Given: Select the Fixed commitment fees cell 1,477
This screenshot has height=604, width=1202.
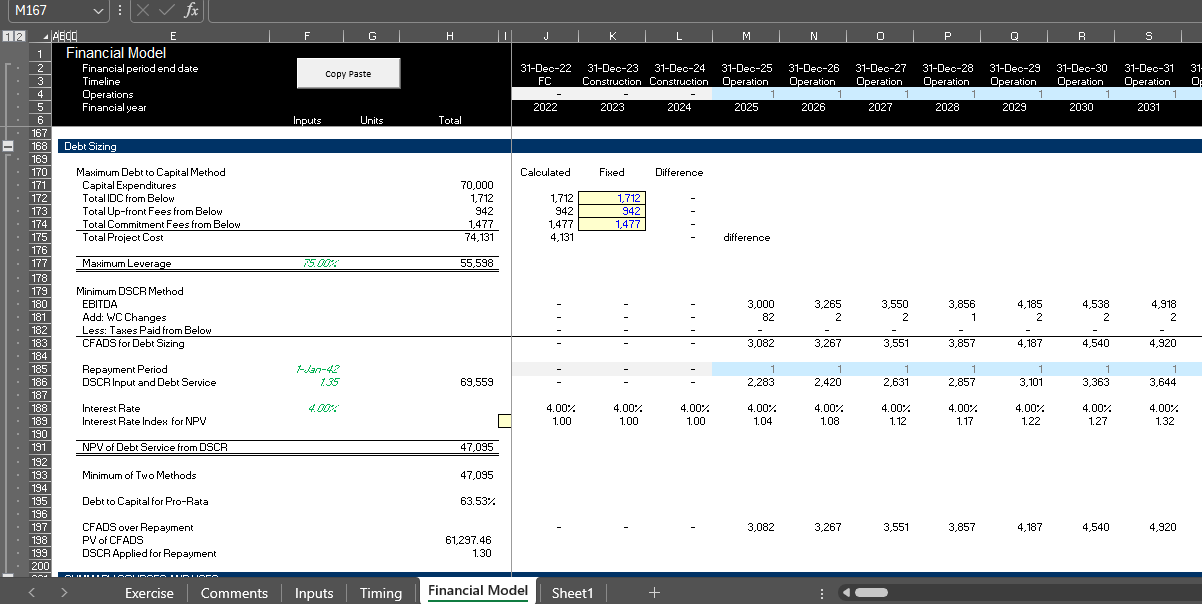Looking at the screenshot, I should (612, 224).
